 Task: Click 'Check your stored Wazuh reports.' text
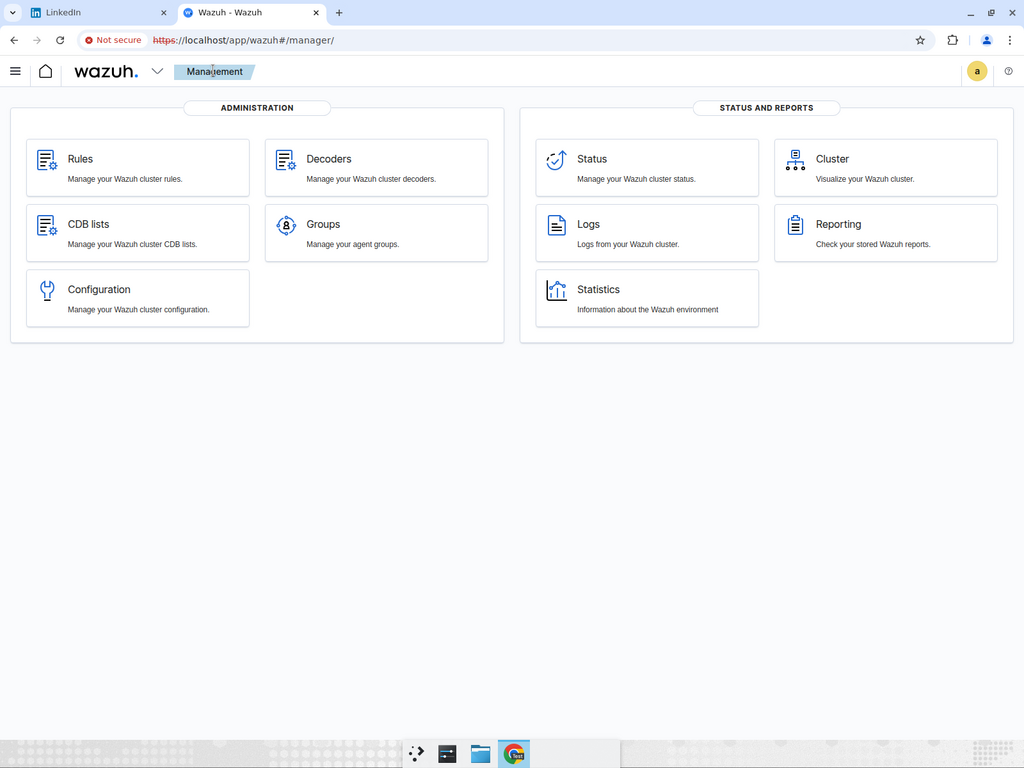click(x=873, y=244)
